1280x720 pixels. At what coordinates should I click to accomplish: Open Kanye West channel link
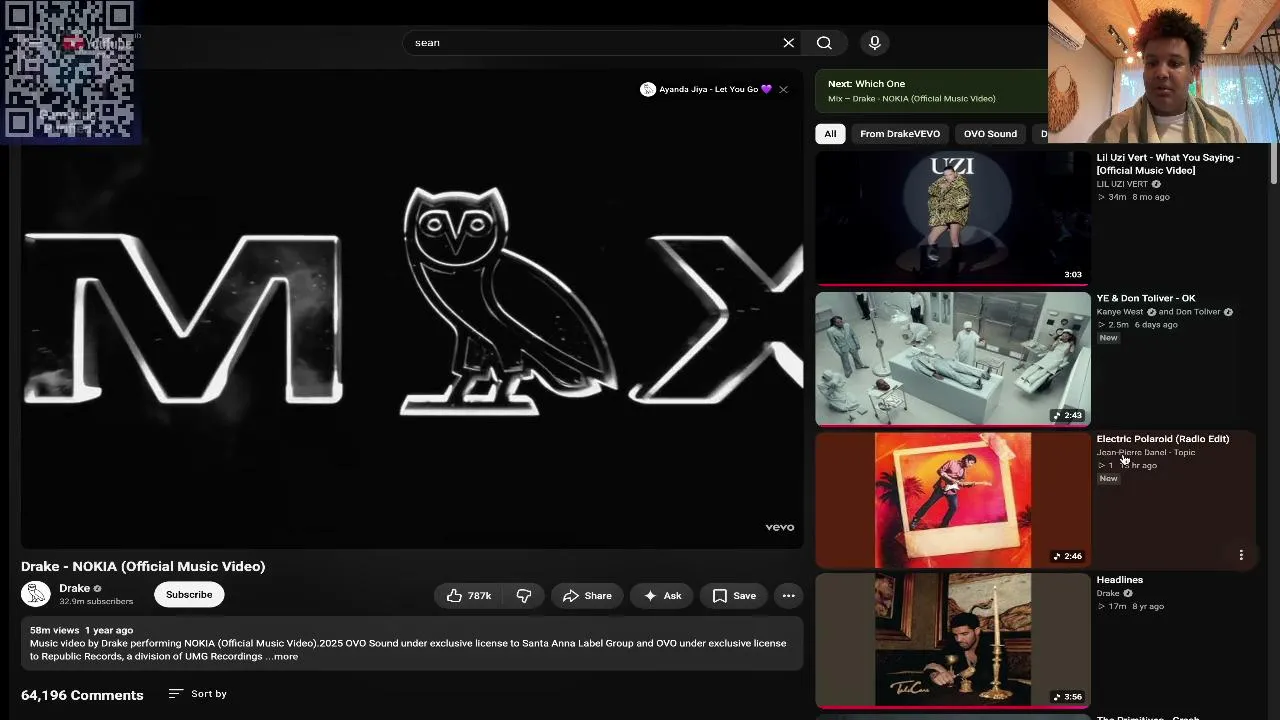coord(1120,312)
